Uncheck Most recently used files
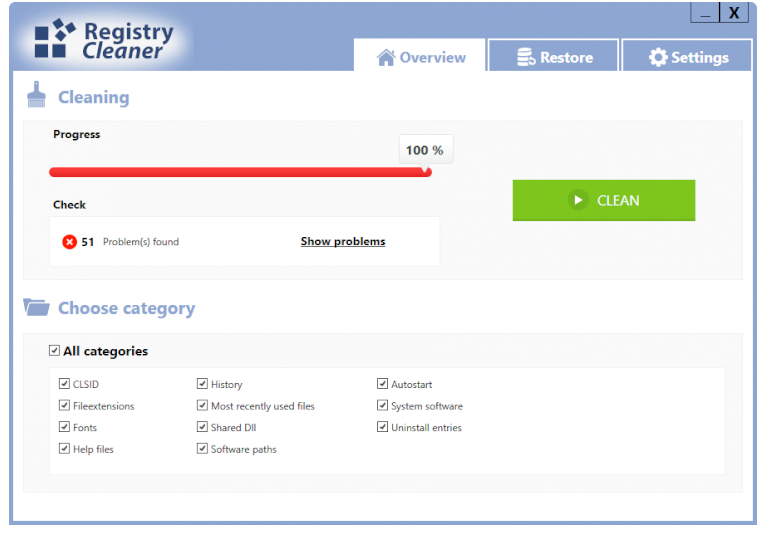The height and width of the screenshot is (533, 779). (x=202, y=406)
